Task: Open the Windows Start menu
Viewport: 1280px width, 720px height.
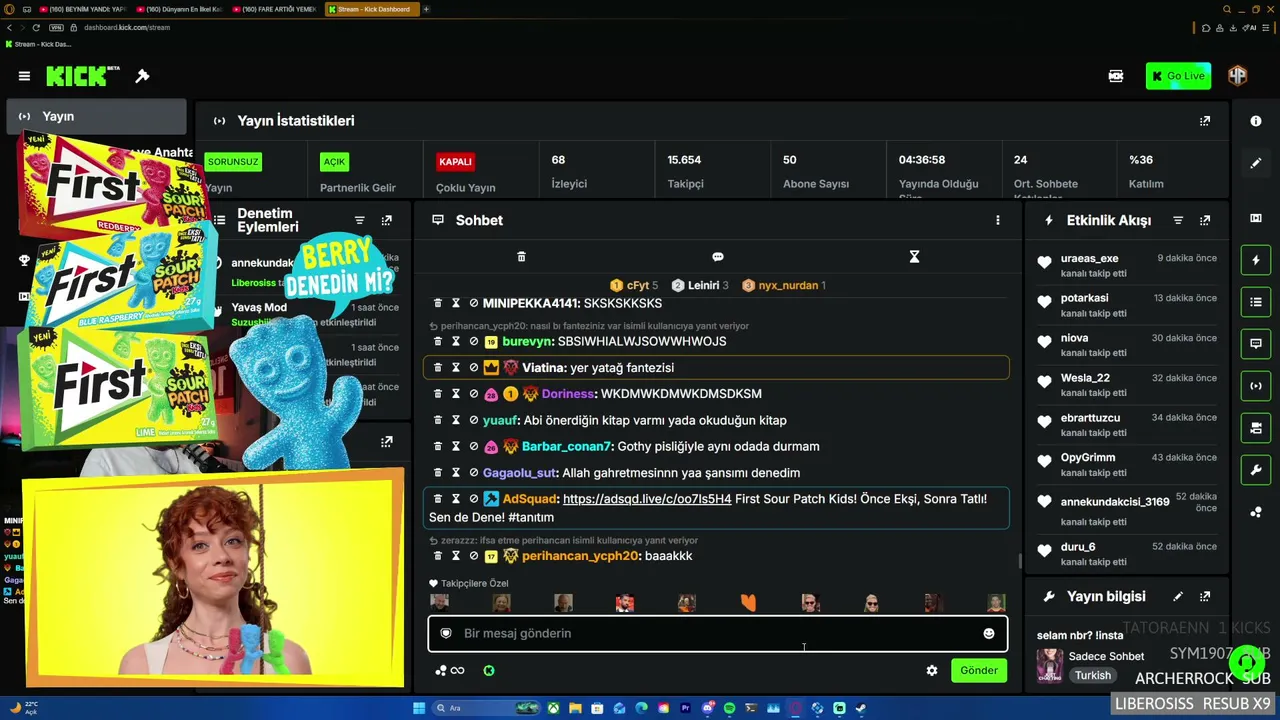Action: pyautogui.click(x=419, y=708)
